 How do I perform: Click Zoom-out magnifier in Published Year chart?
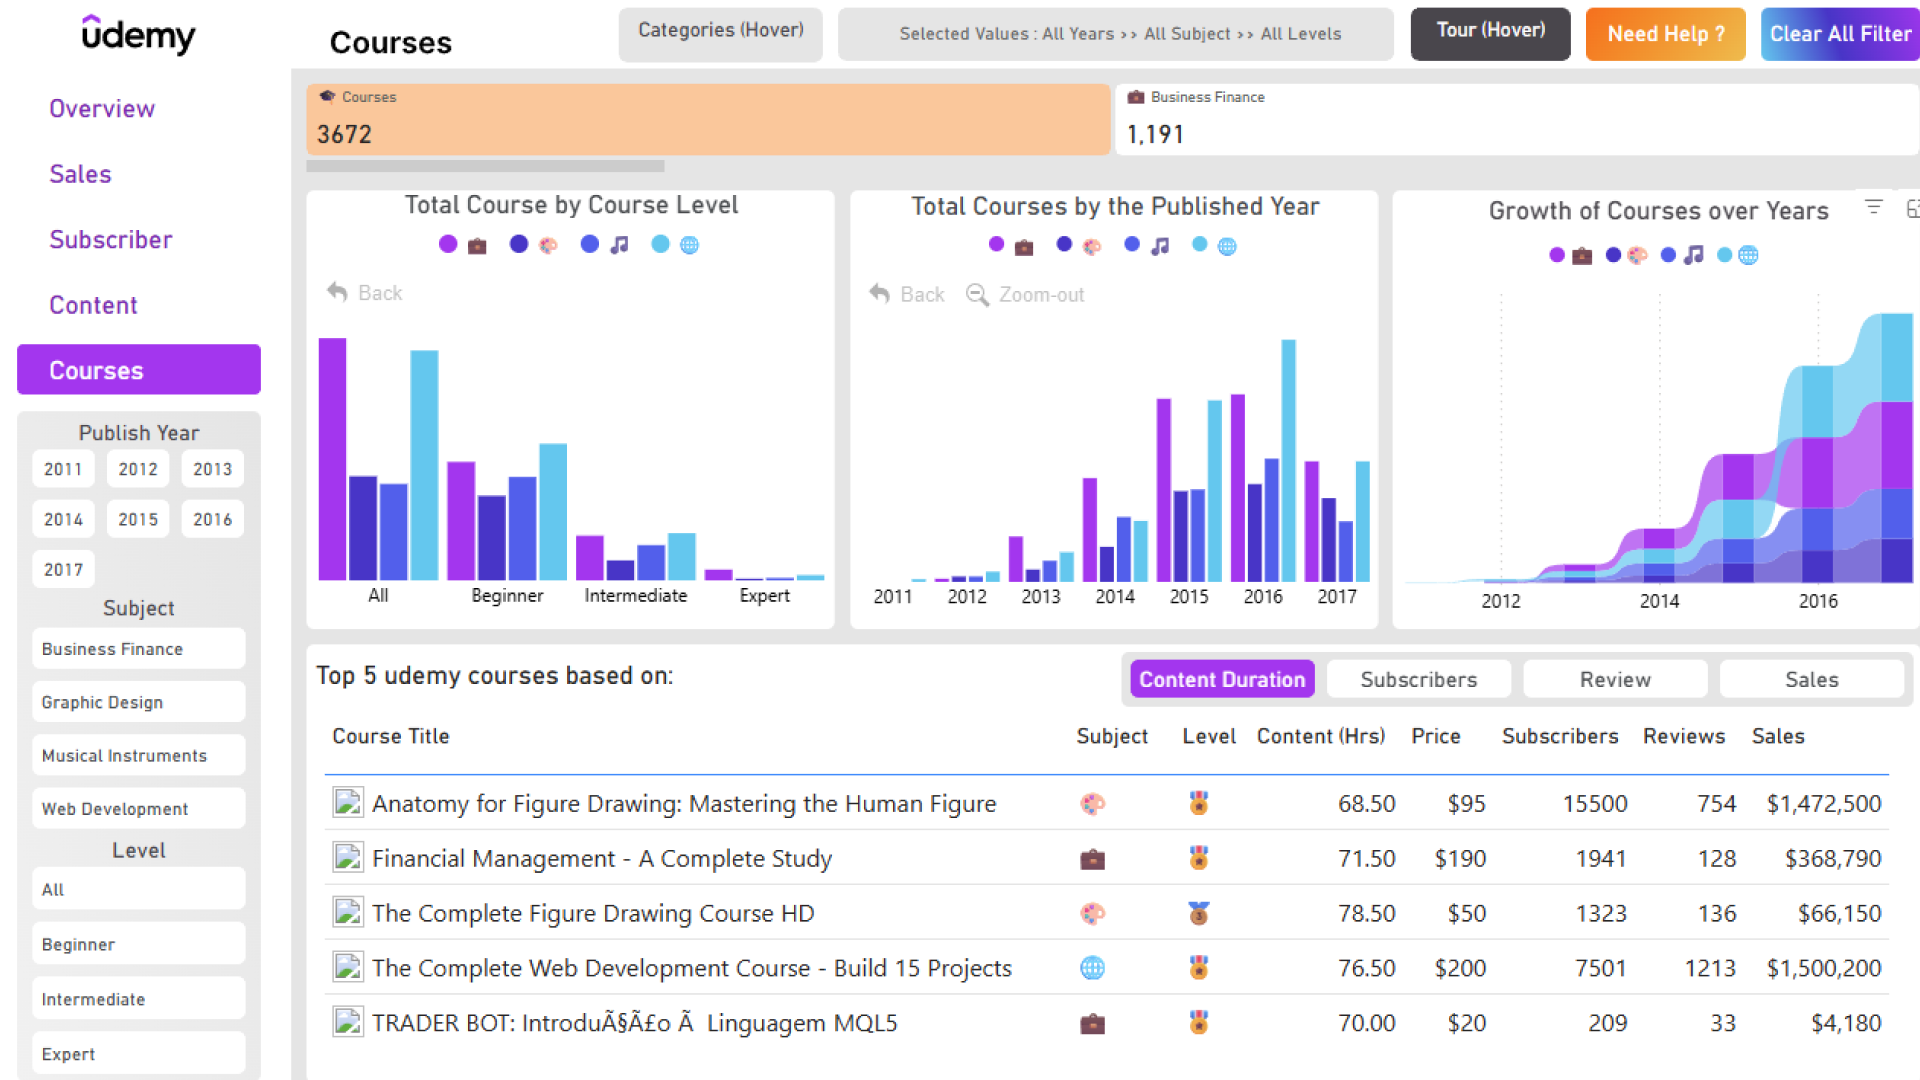(977, 294)
